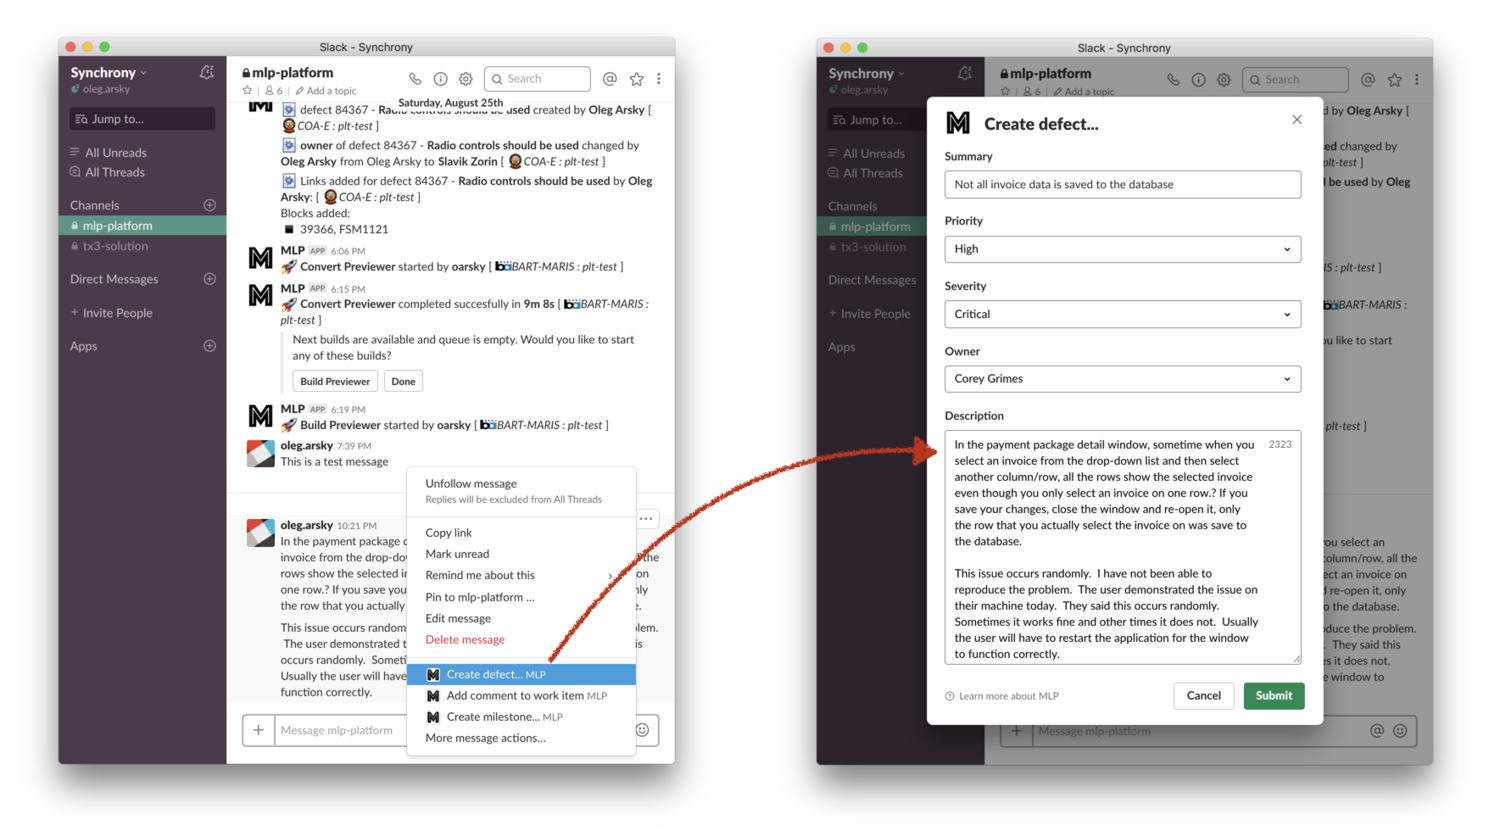Viewport: 1500px width, 826px height.
Task: Open the Priority dropdown set to High
Action: [1122, 249]
